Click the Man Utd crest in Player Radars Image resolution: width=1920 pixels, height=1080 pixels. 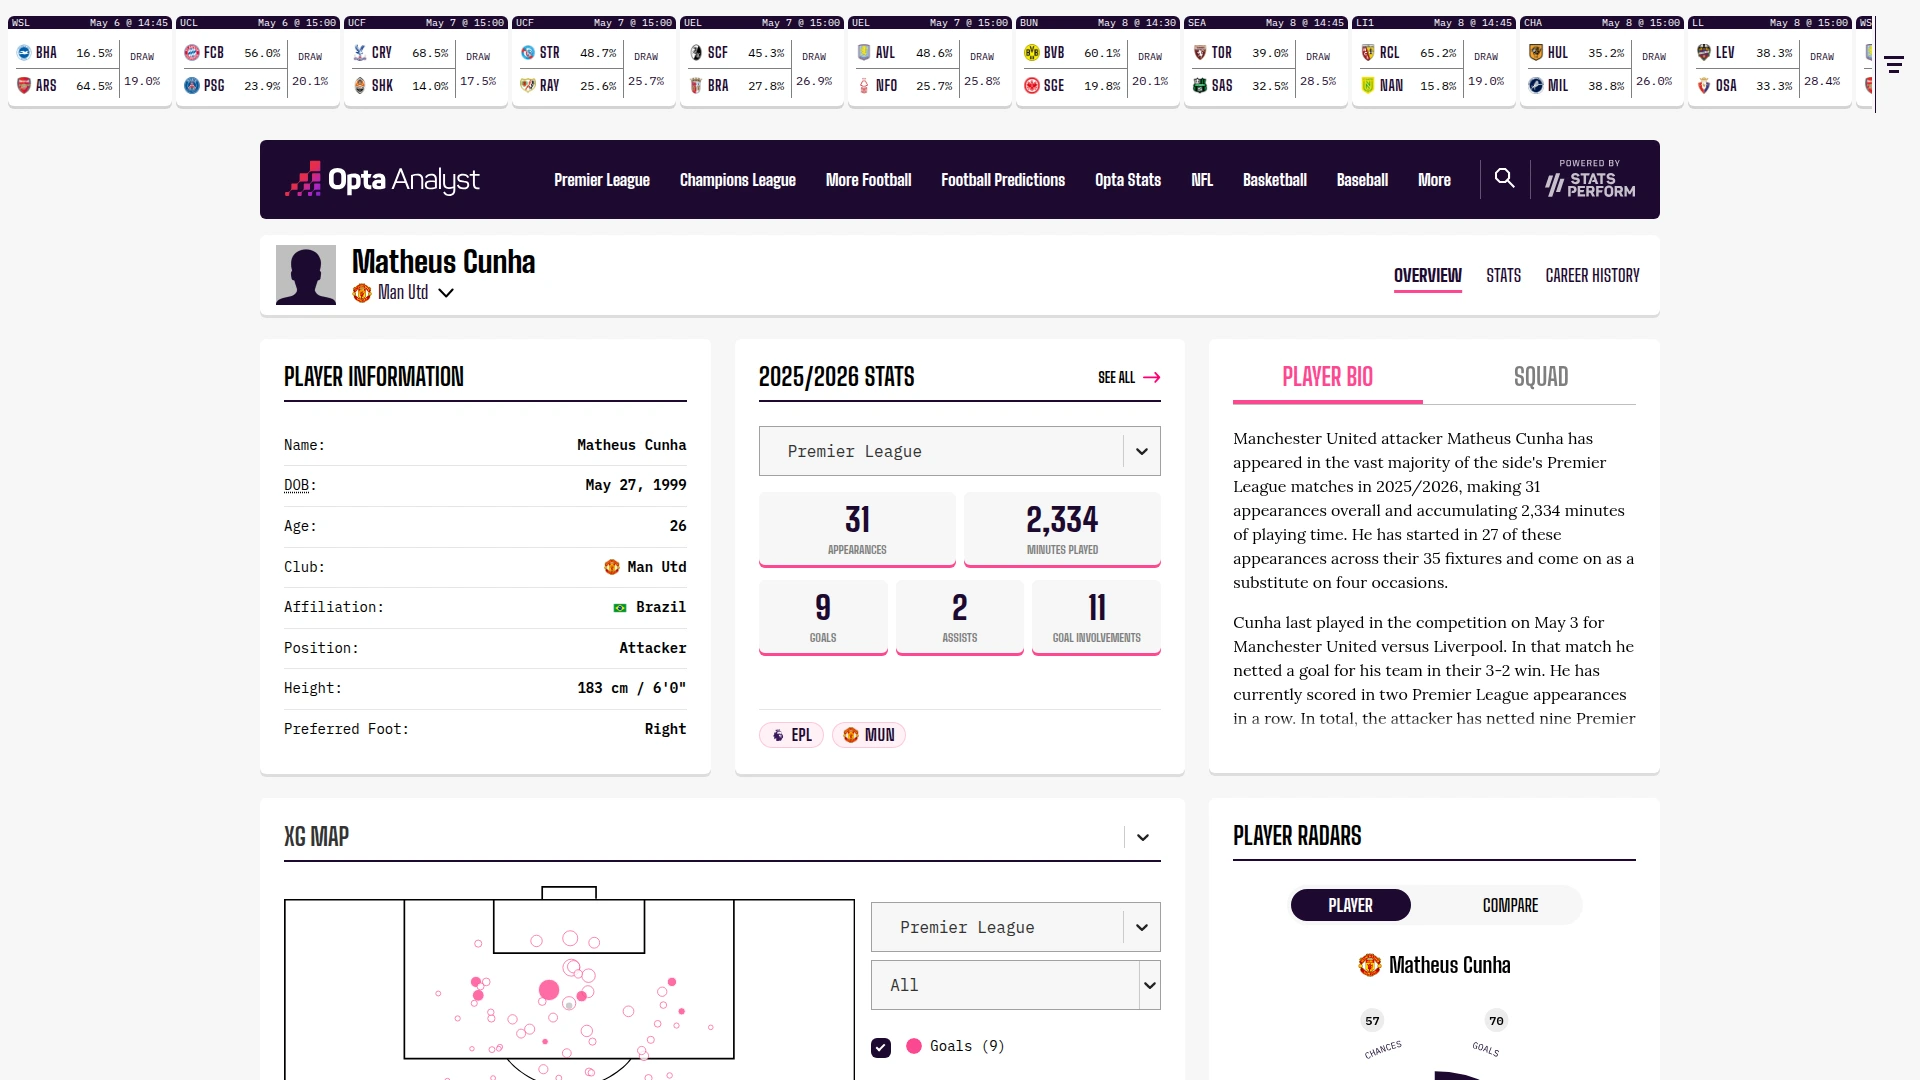tap(1370, 965)
